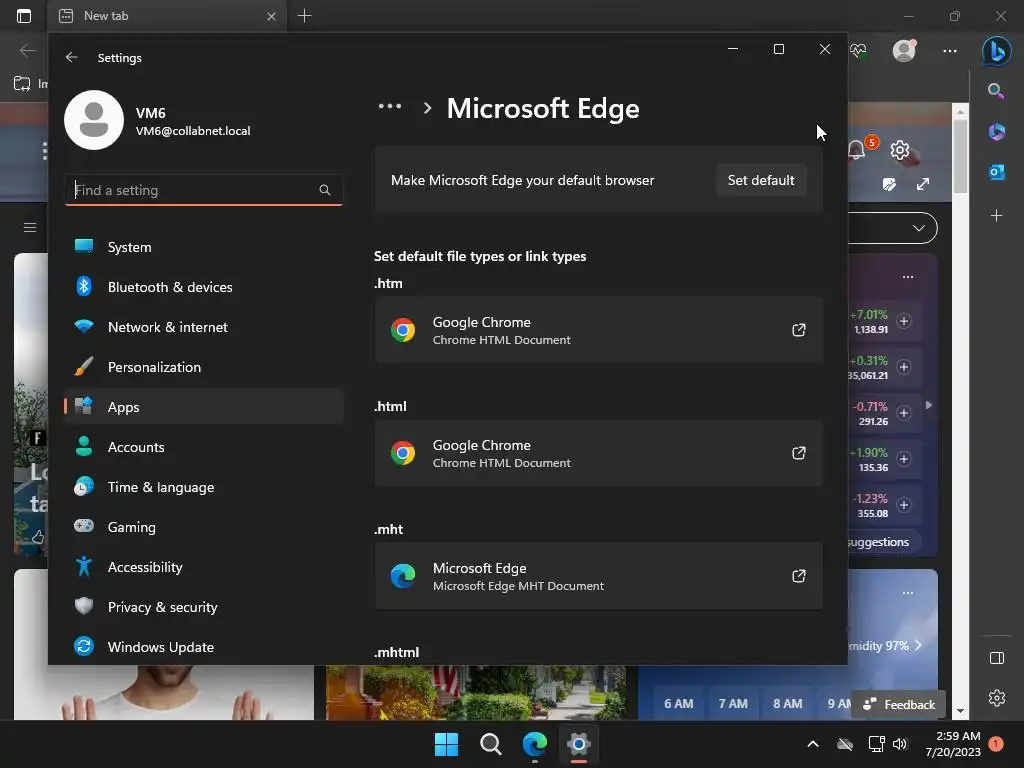Add the -1.23% stock to watchlist

point(904,505)
